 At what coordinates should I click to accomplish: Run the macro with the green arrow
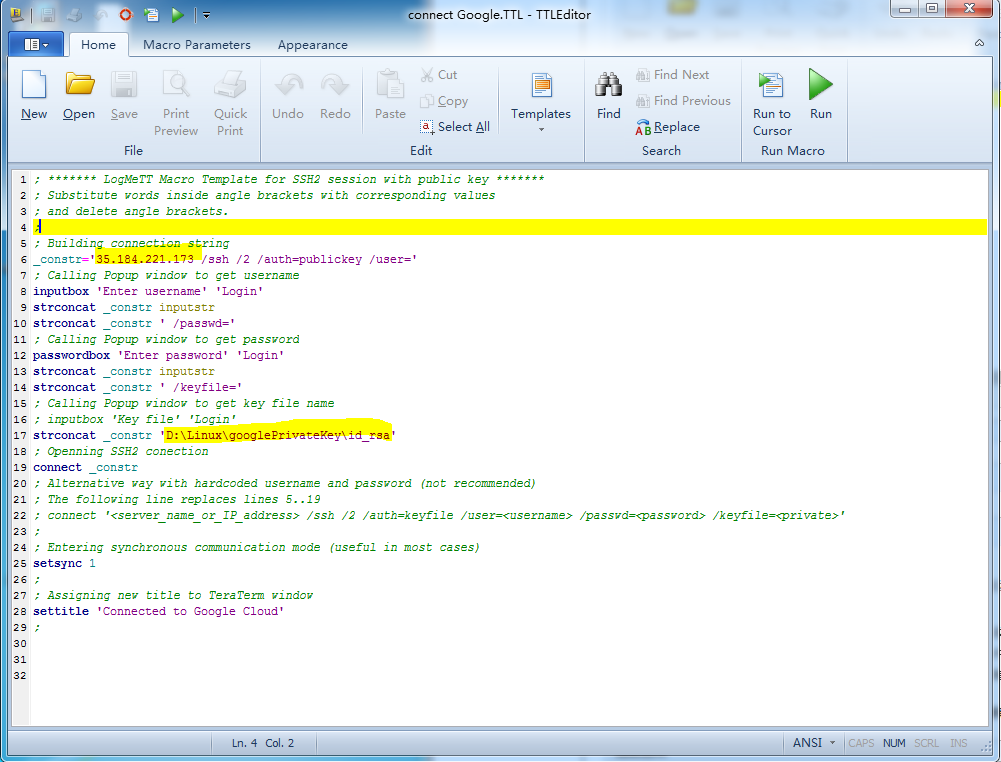(821, 96)
